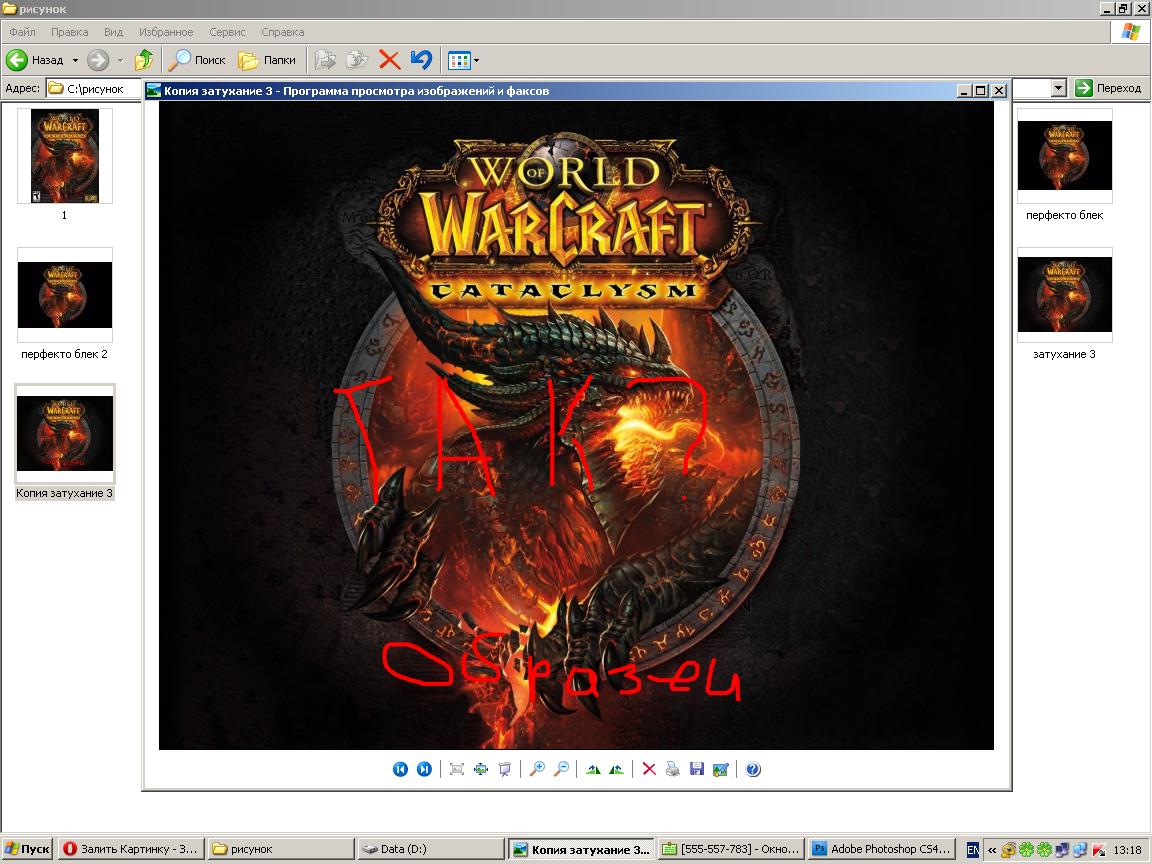Open the Избранное menu

coord(166,32)
